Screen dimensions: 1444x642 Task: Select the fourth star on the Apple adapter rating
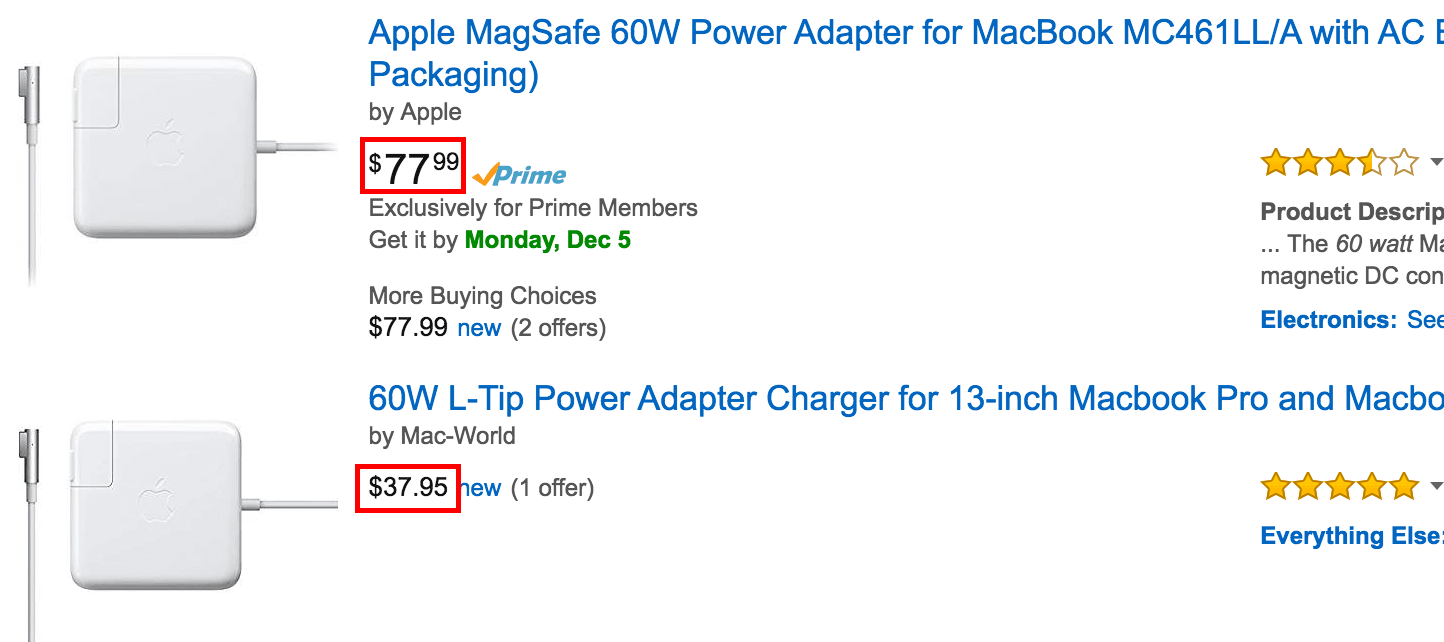(x=1371, y=161)
